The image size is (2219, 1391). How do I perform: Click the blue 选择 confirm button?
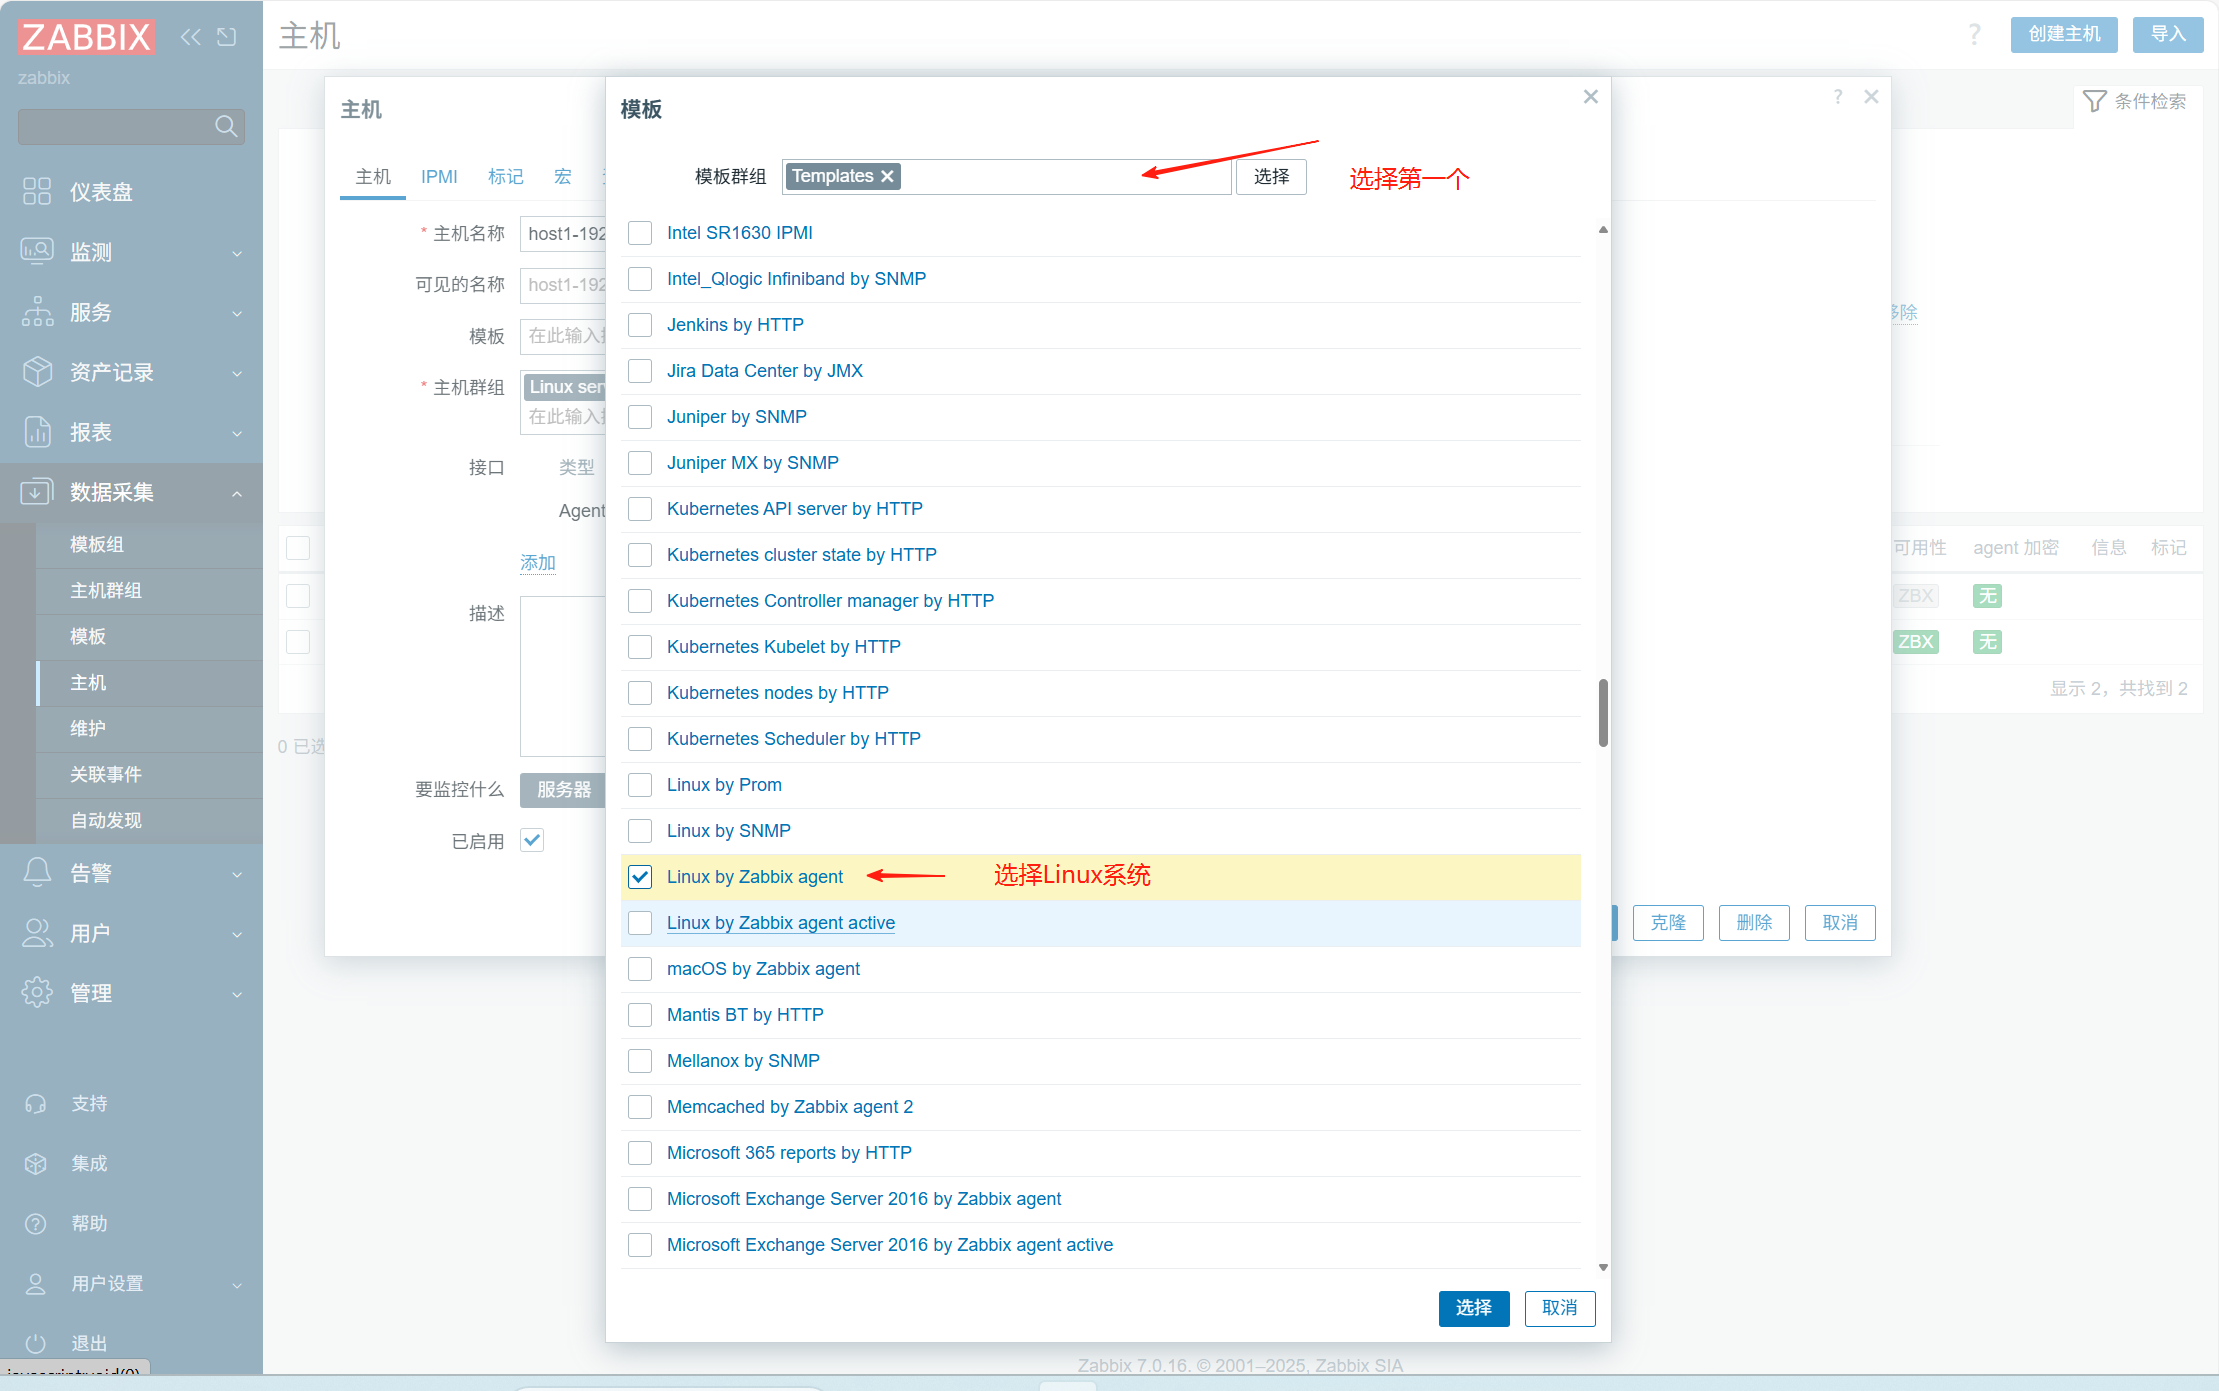tap(1474, 1307)
